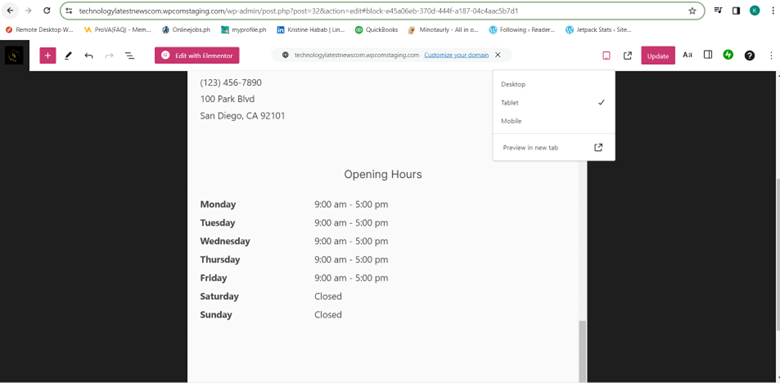Viewport: 780px width, 387px height.
Task: Choose Tablet in the preview menu
Action: point(554,102)
